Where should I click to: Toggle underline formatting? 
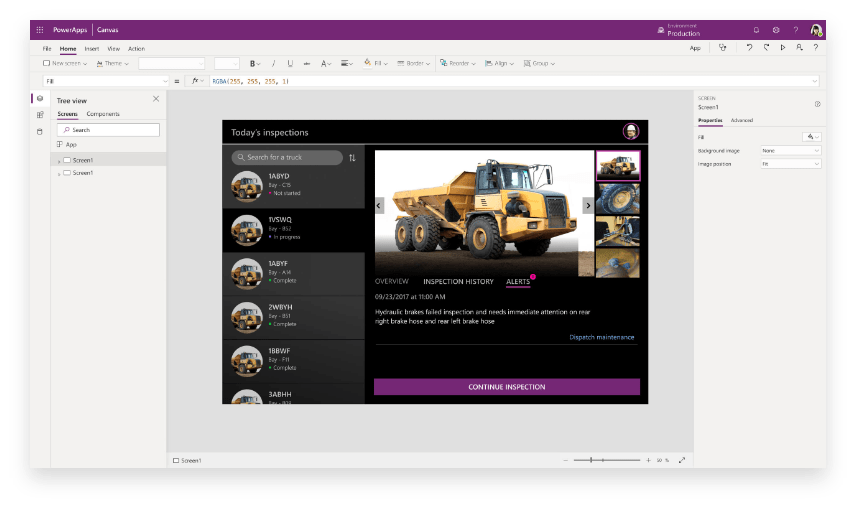pyautogui.click(x=290, y=64)
